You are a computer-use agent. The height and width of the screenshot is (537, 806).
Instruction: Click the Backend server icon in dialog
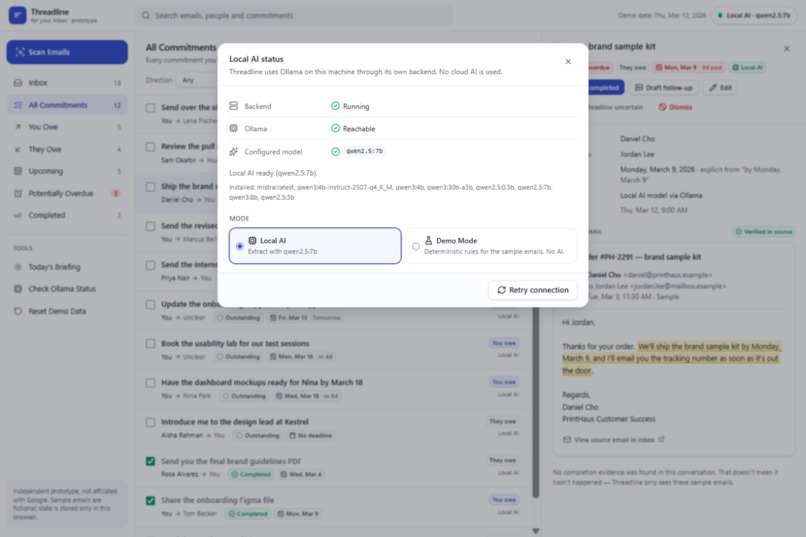click(233, 106)
